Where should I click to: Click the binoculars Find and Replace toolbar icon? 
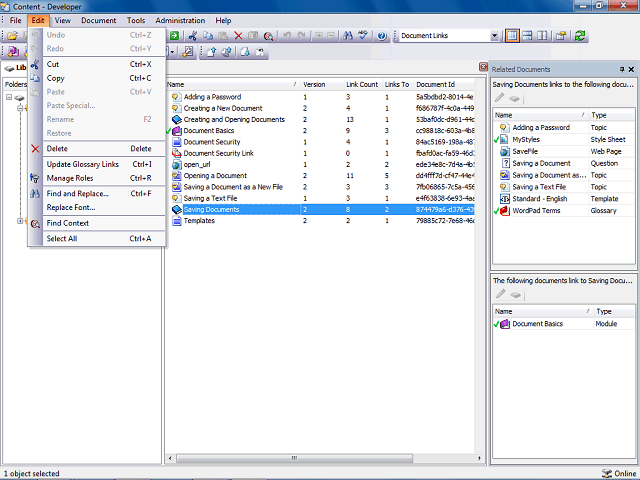pos(348,36)
